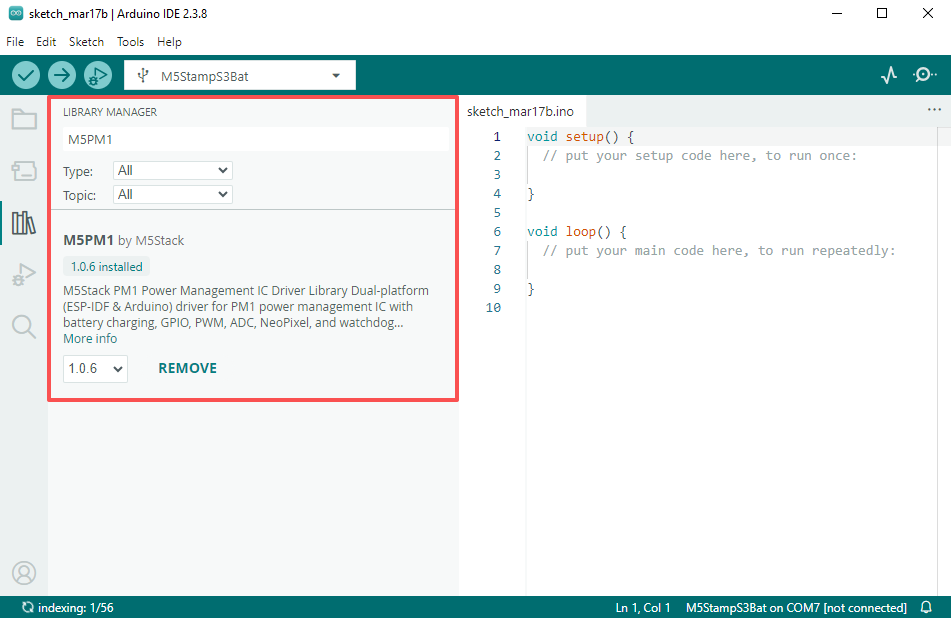Click the Upload arrow button
This screenshot has height=618, width=951.
point(62,75)
